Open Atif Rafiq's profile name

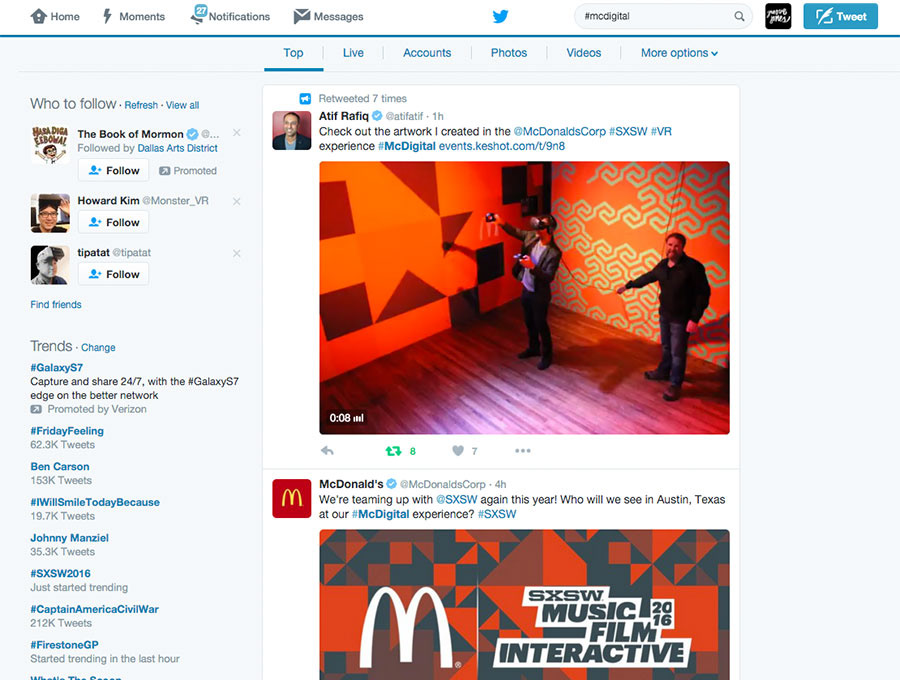coord(344,116)
